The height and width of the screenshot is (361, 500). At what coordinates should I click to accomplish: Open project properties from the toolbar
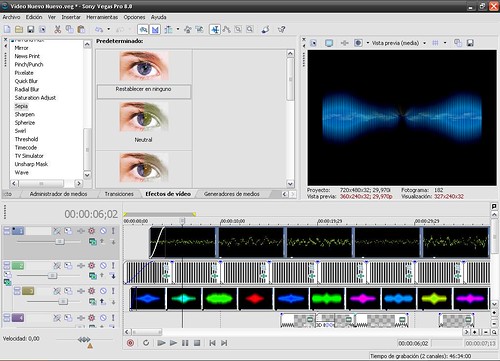[x=42, y=29]
